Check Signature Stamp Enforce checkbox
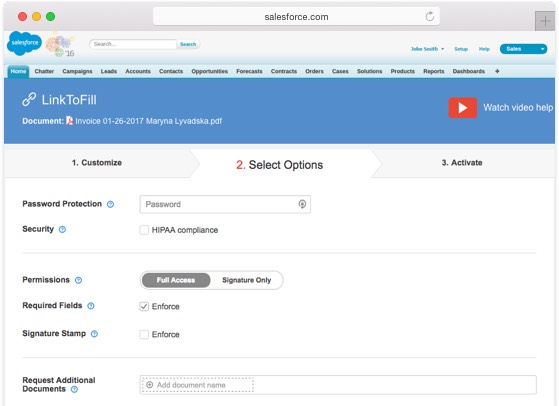This screenshot has width=559, height=406. coord(144,334)
